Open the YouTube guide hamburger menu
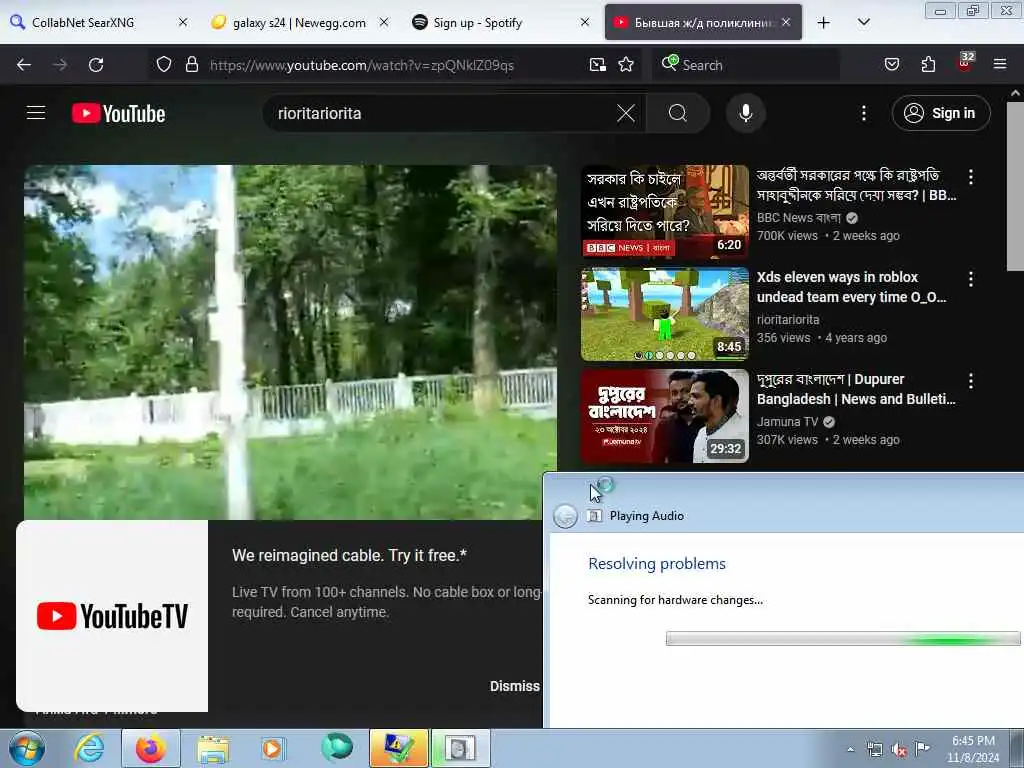 click(36, 113)
